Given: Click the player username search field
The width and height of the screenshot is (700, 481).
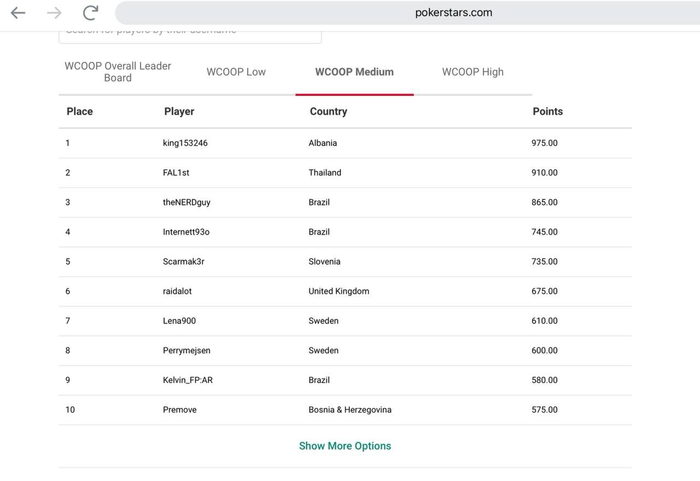Looking at the screenshot, I should point(190,32).
